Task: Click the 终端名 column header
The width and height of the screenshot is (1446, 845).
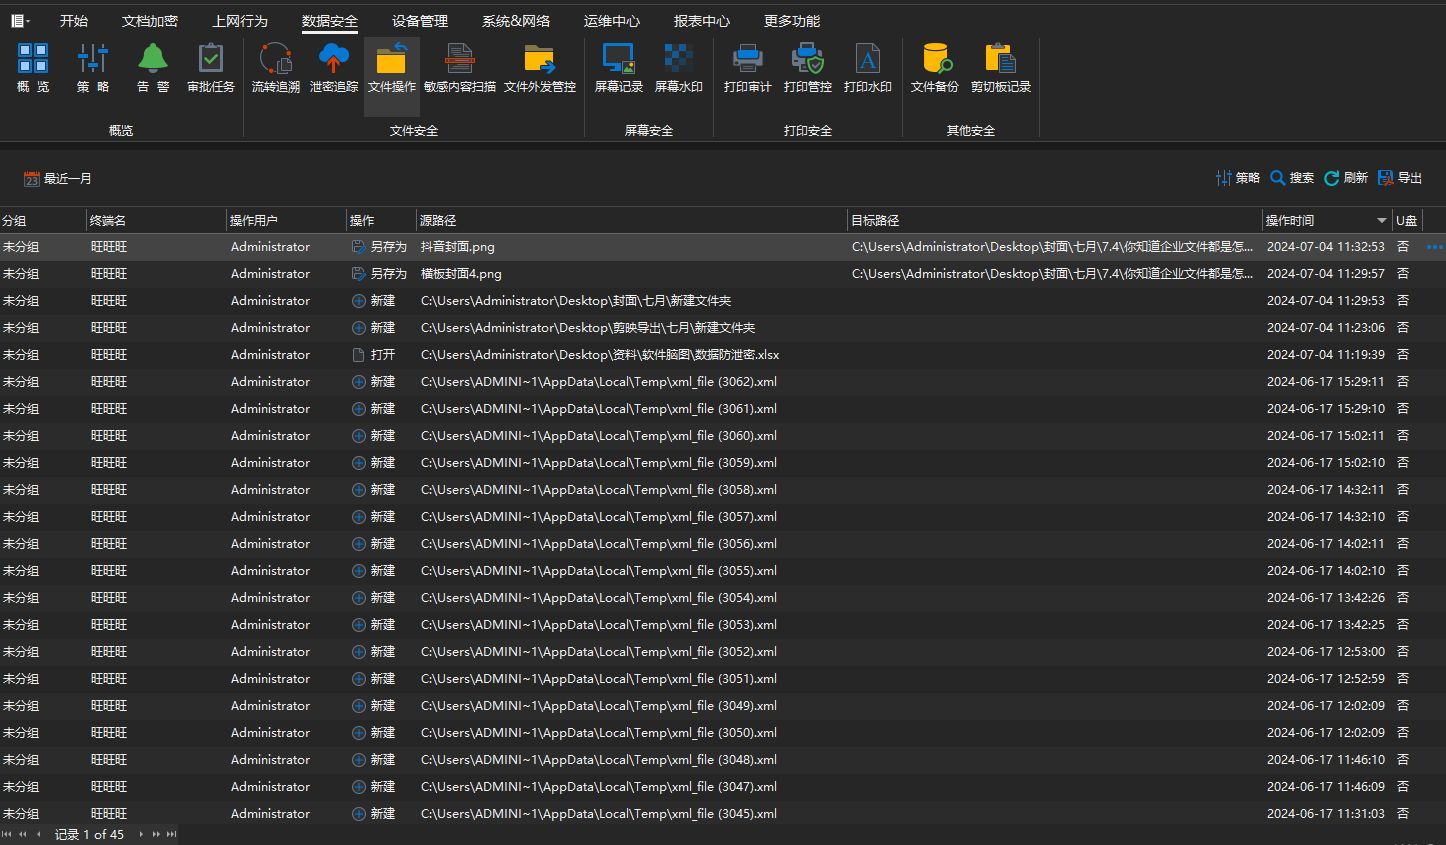Action: click(156, 220)
